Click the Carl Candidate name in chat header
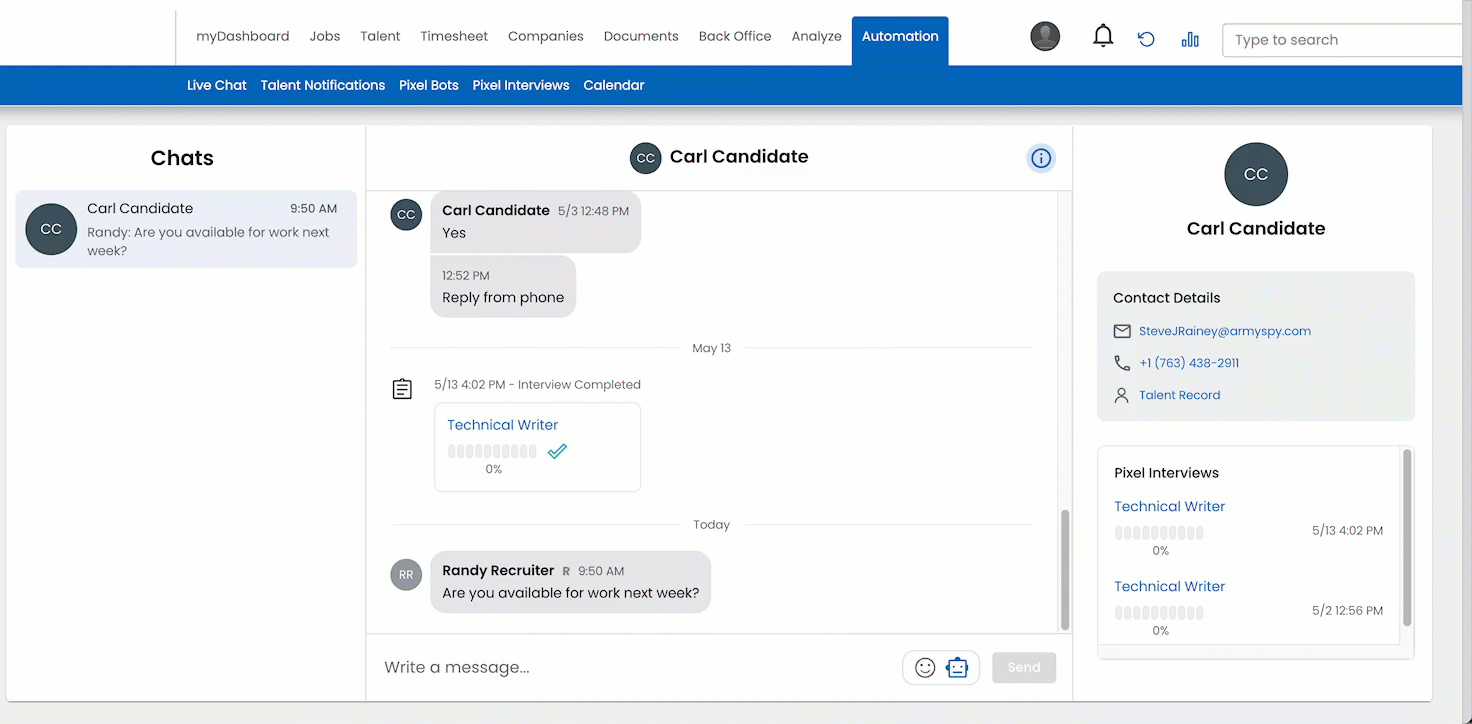This screenshot has height=724, width=1472. click(x=739, y=157)
